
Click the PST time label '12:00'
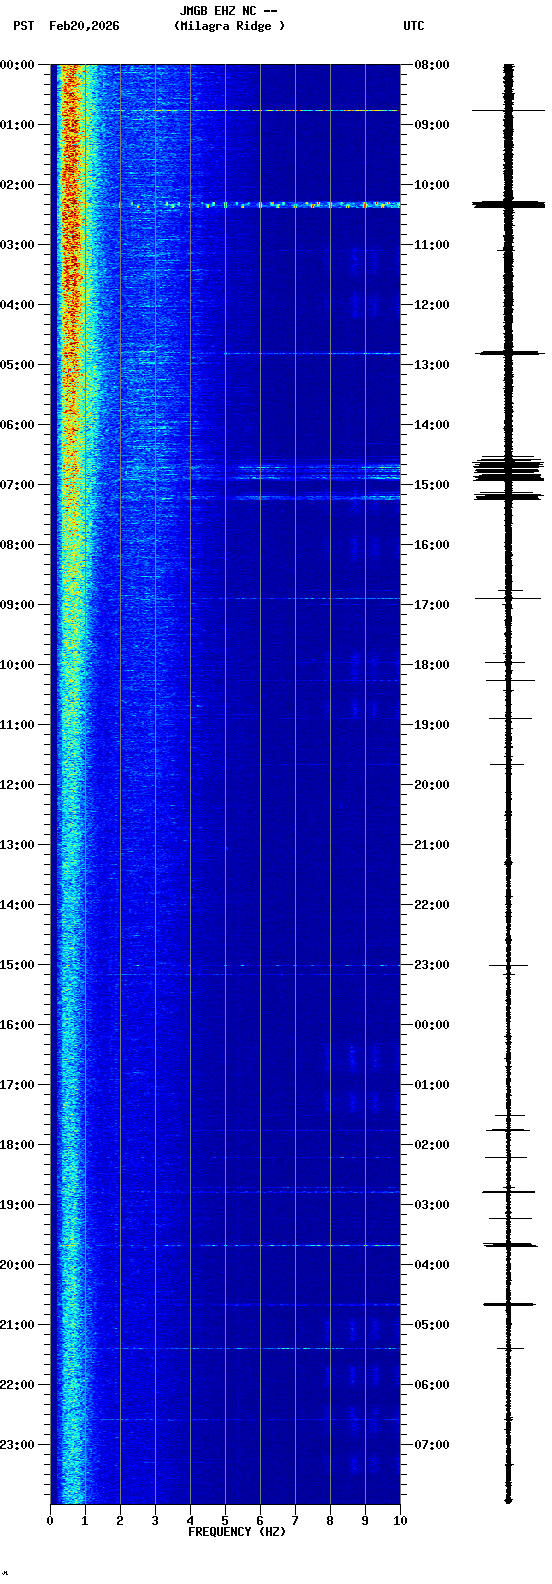pos(16,785)
